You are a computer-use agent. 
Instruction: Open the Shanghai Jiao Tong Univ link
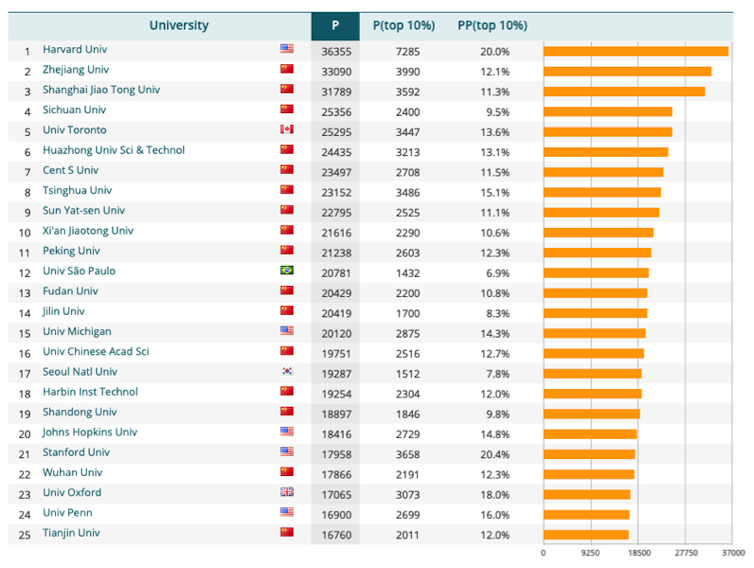pyautogui.click(x=101, y=90)
